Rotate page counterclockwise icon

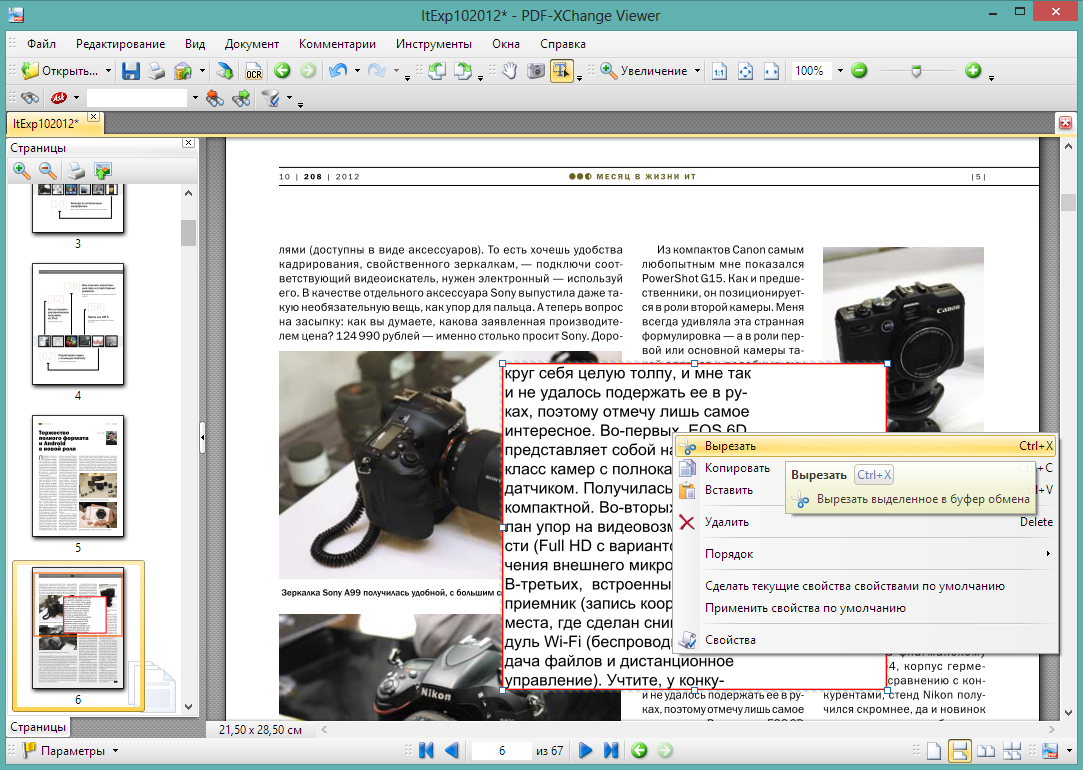point(437,70)
